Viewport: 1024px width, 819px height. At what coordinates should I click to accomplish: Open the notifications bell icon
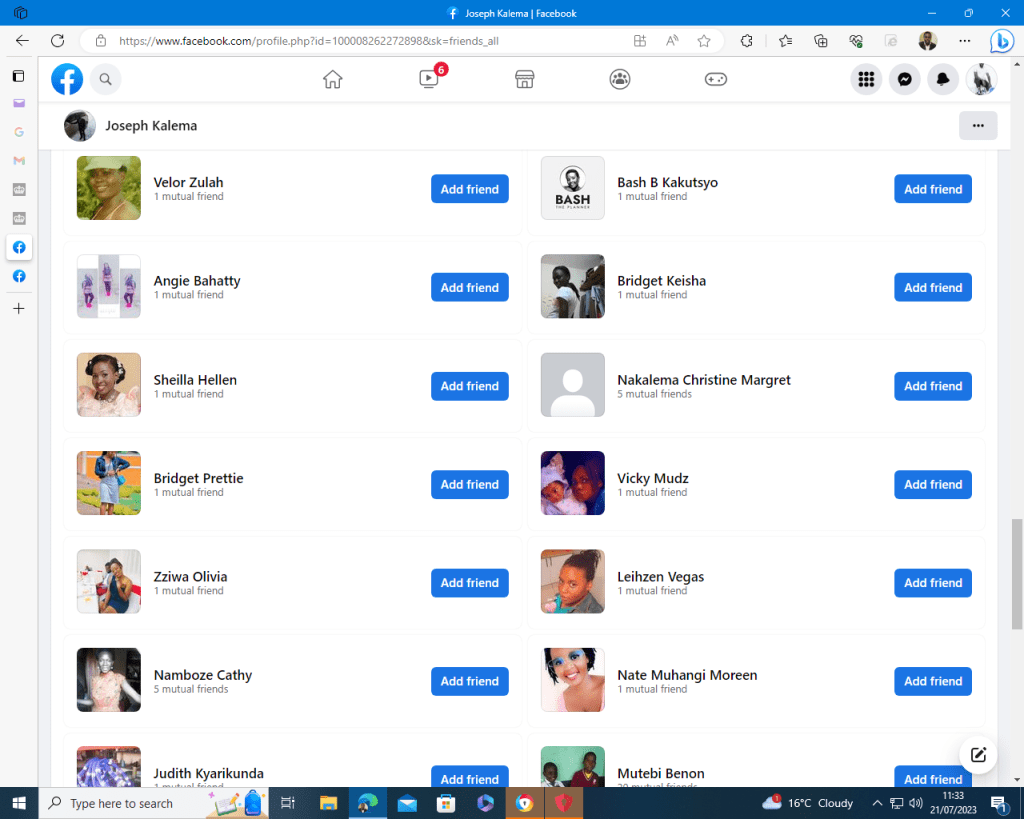943,80
